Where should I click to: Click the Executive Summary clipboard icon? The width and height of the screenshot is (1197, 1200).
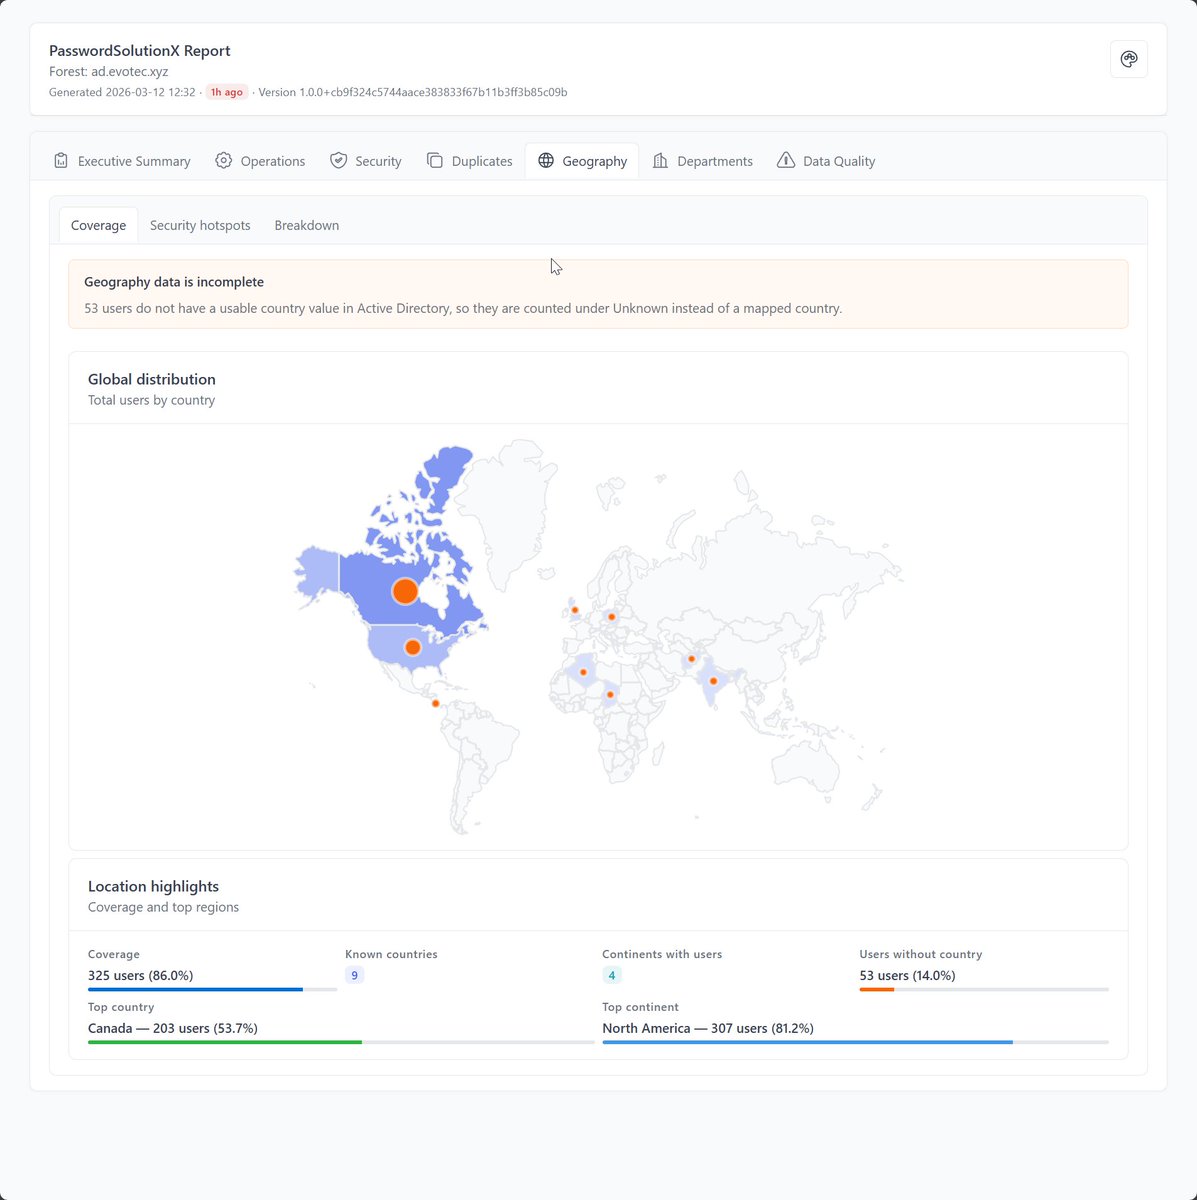point(61,161)
